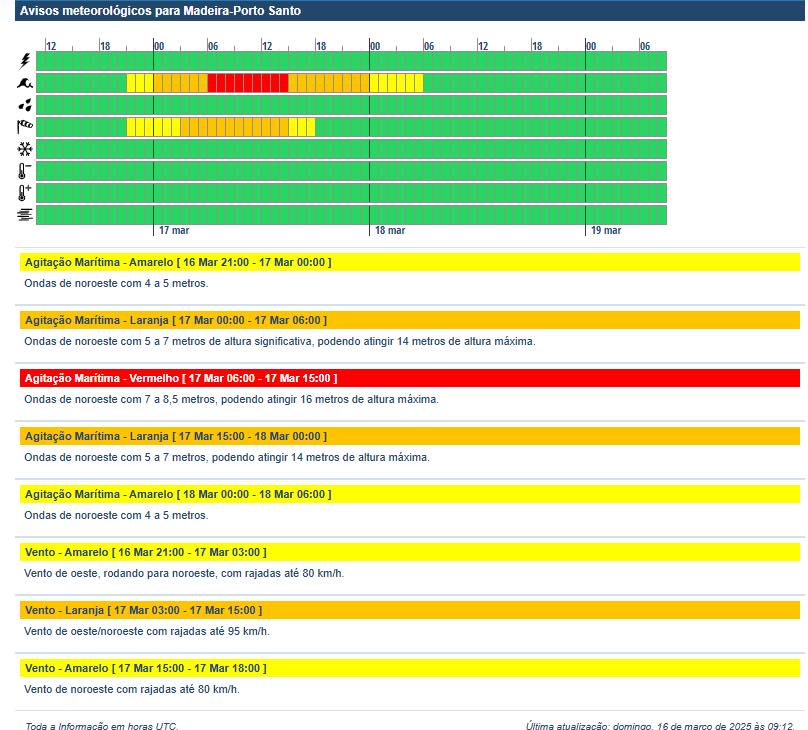
Task: Select Agitação Marítima Laranja starting 17 Mar 00:00
Action: [x=175, y=320]
